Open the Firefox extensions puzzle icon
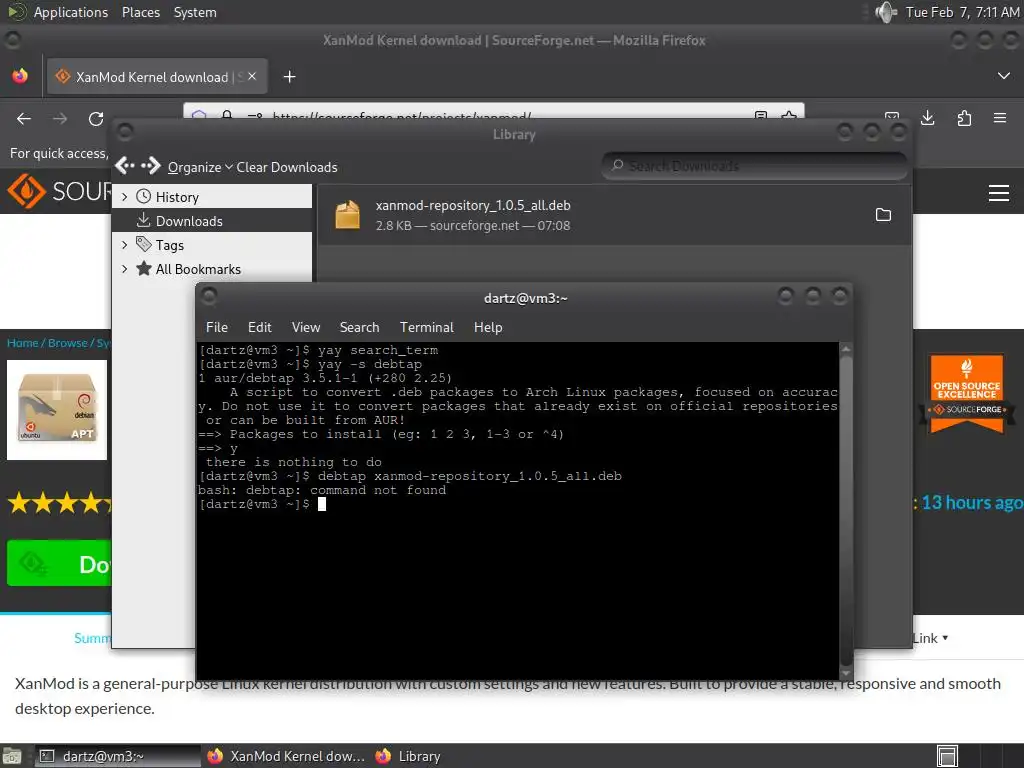Screen dimensions: 1024x768 (x=964, y=118)
